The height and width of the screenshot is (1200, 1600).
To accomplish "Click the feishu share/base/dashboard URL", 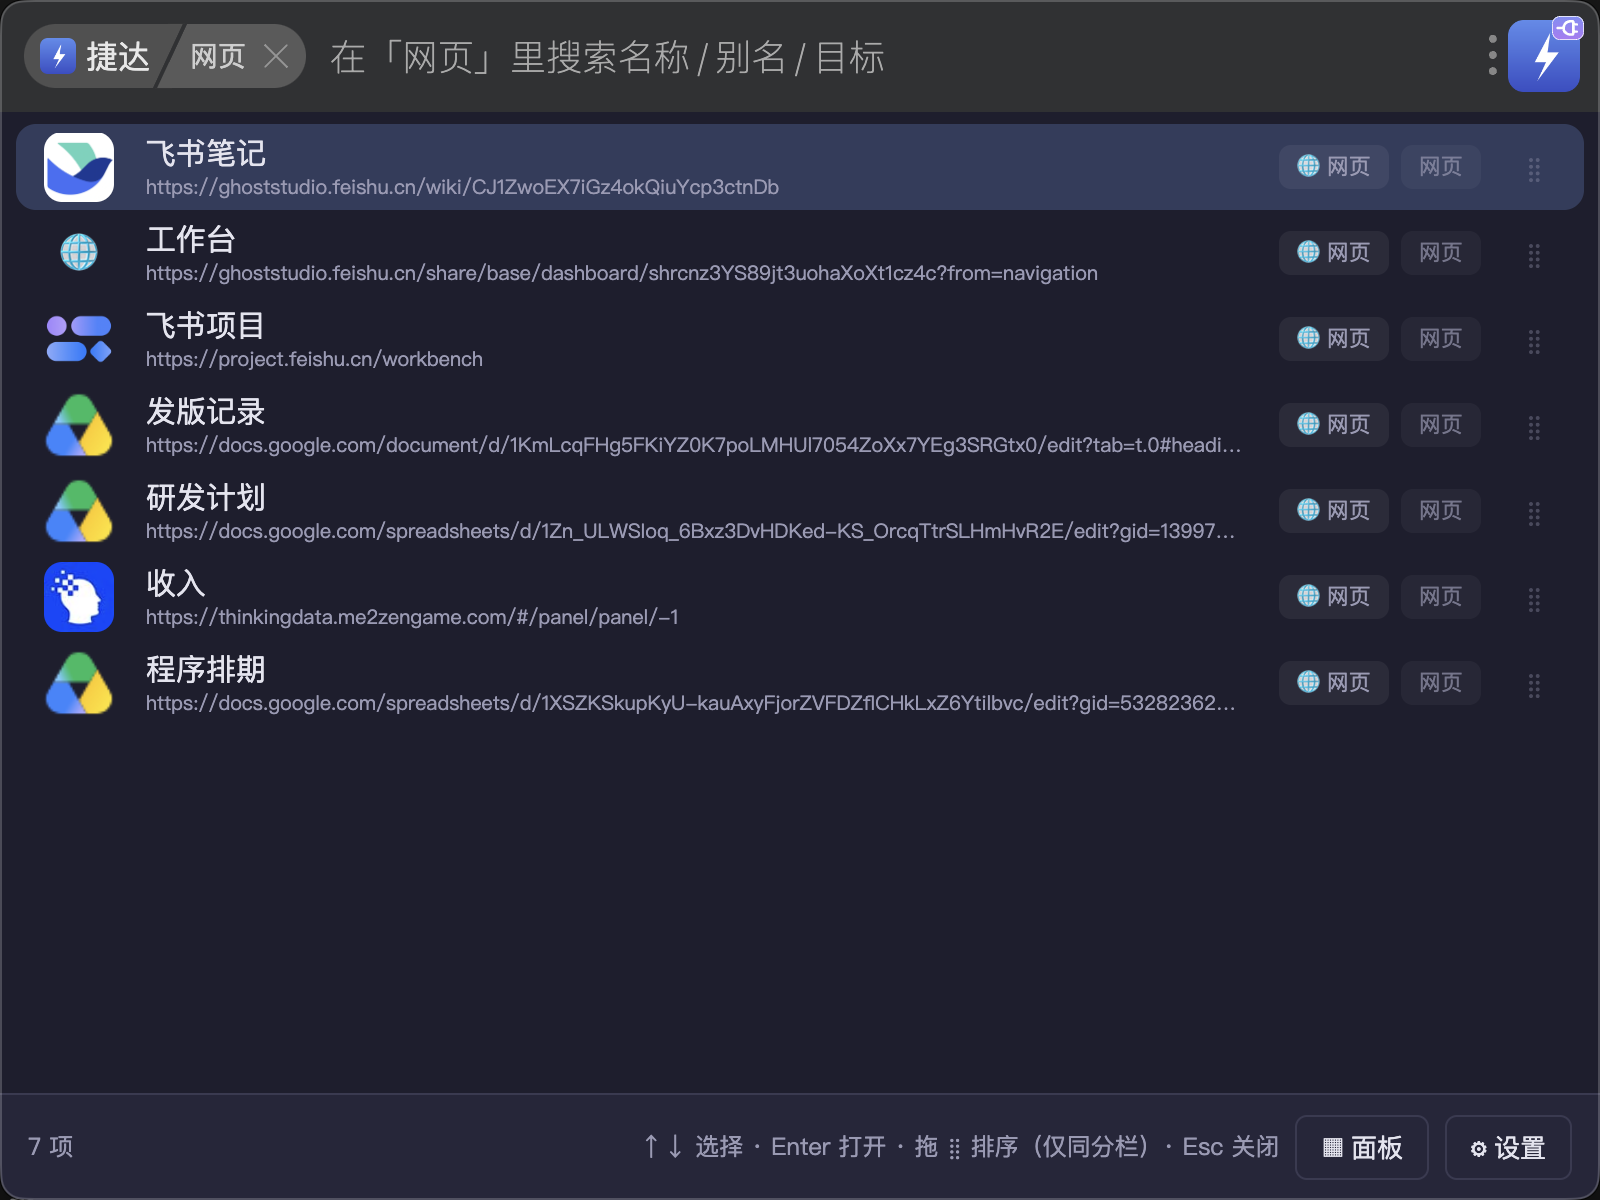I will 622,273.
